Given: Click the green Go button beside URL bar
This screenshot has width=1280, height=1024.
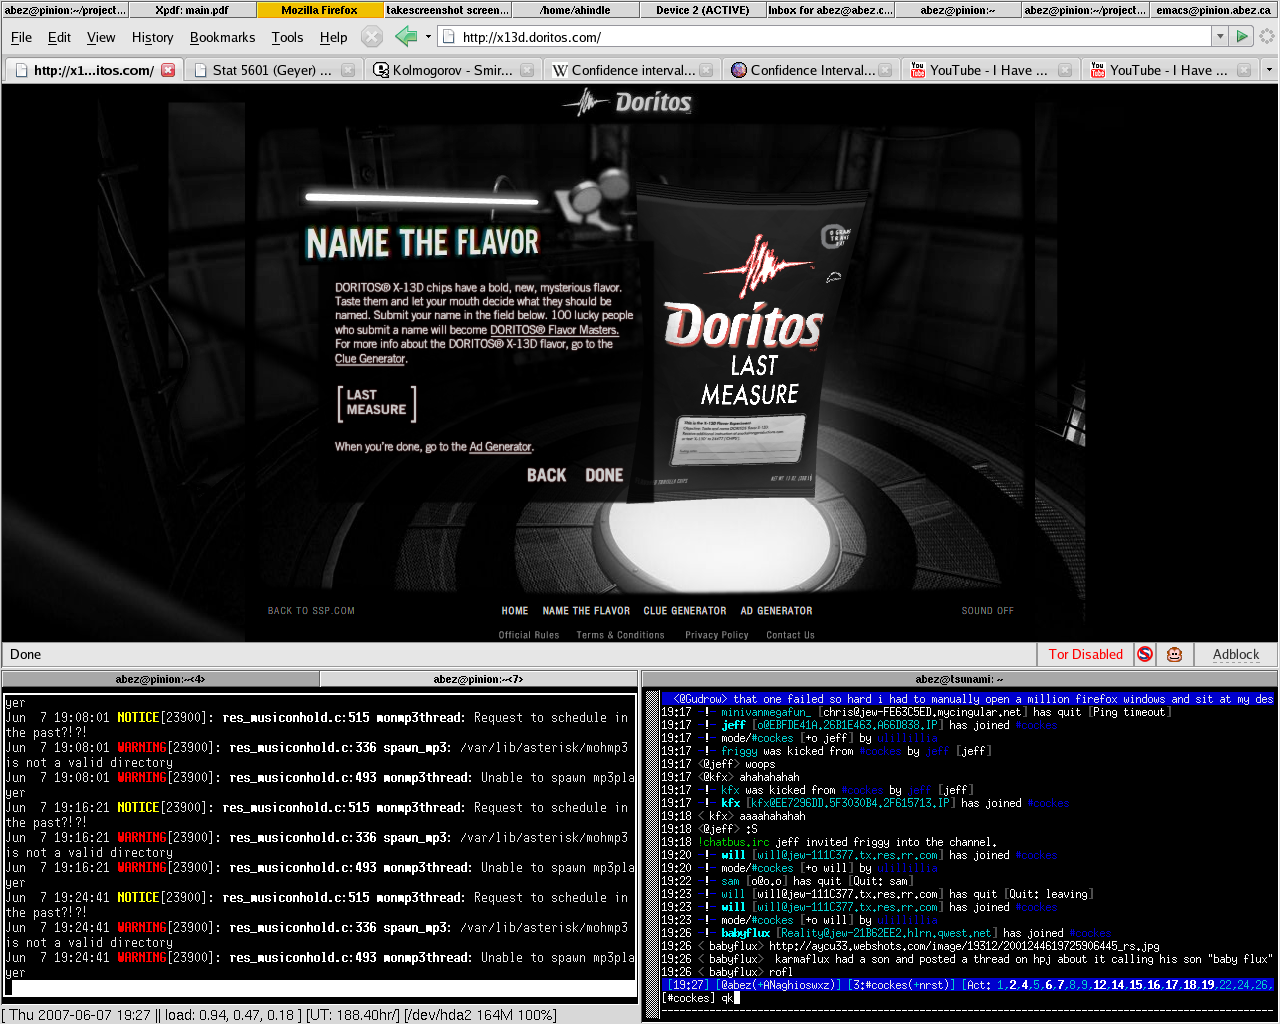Looking at the screenshot, I should coord(1242,37).
